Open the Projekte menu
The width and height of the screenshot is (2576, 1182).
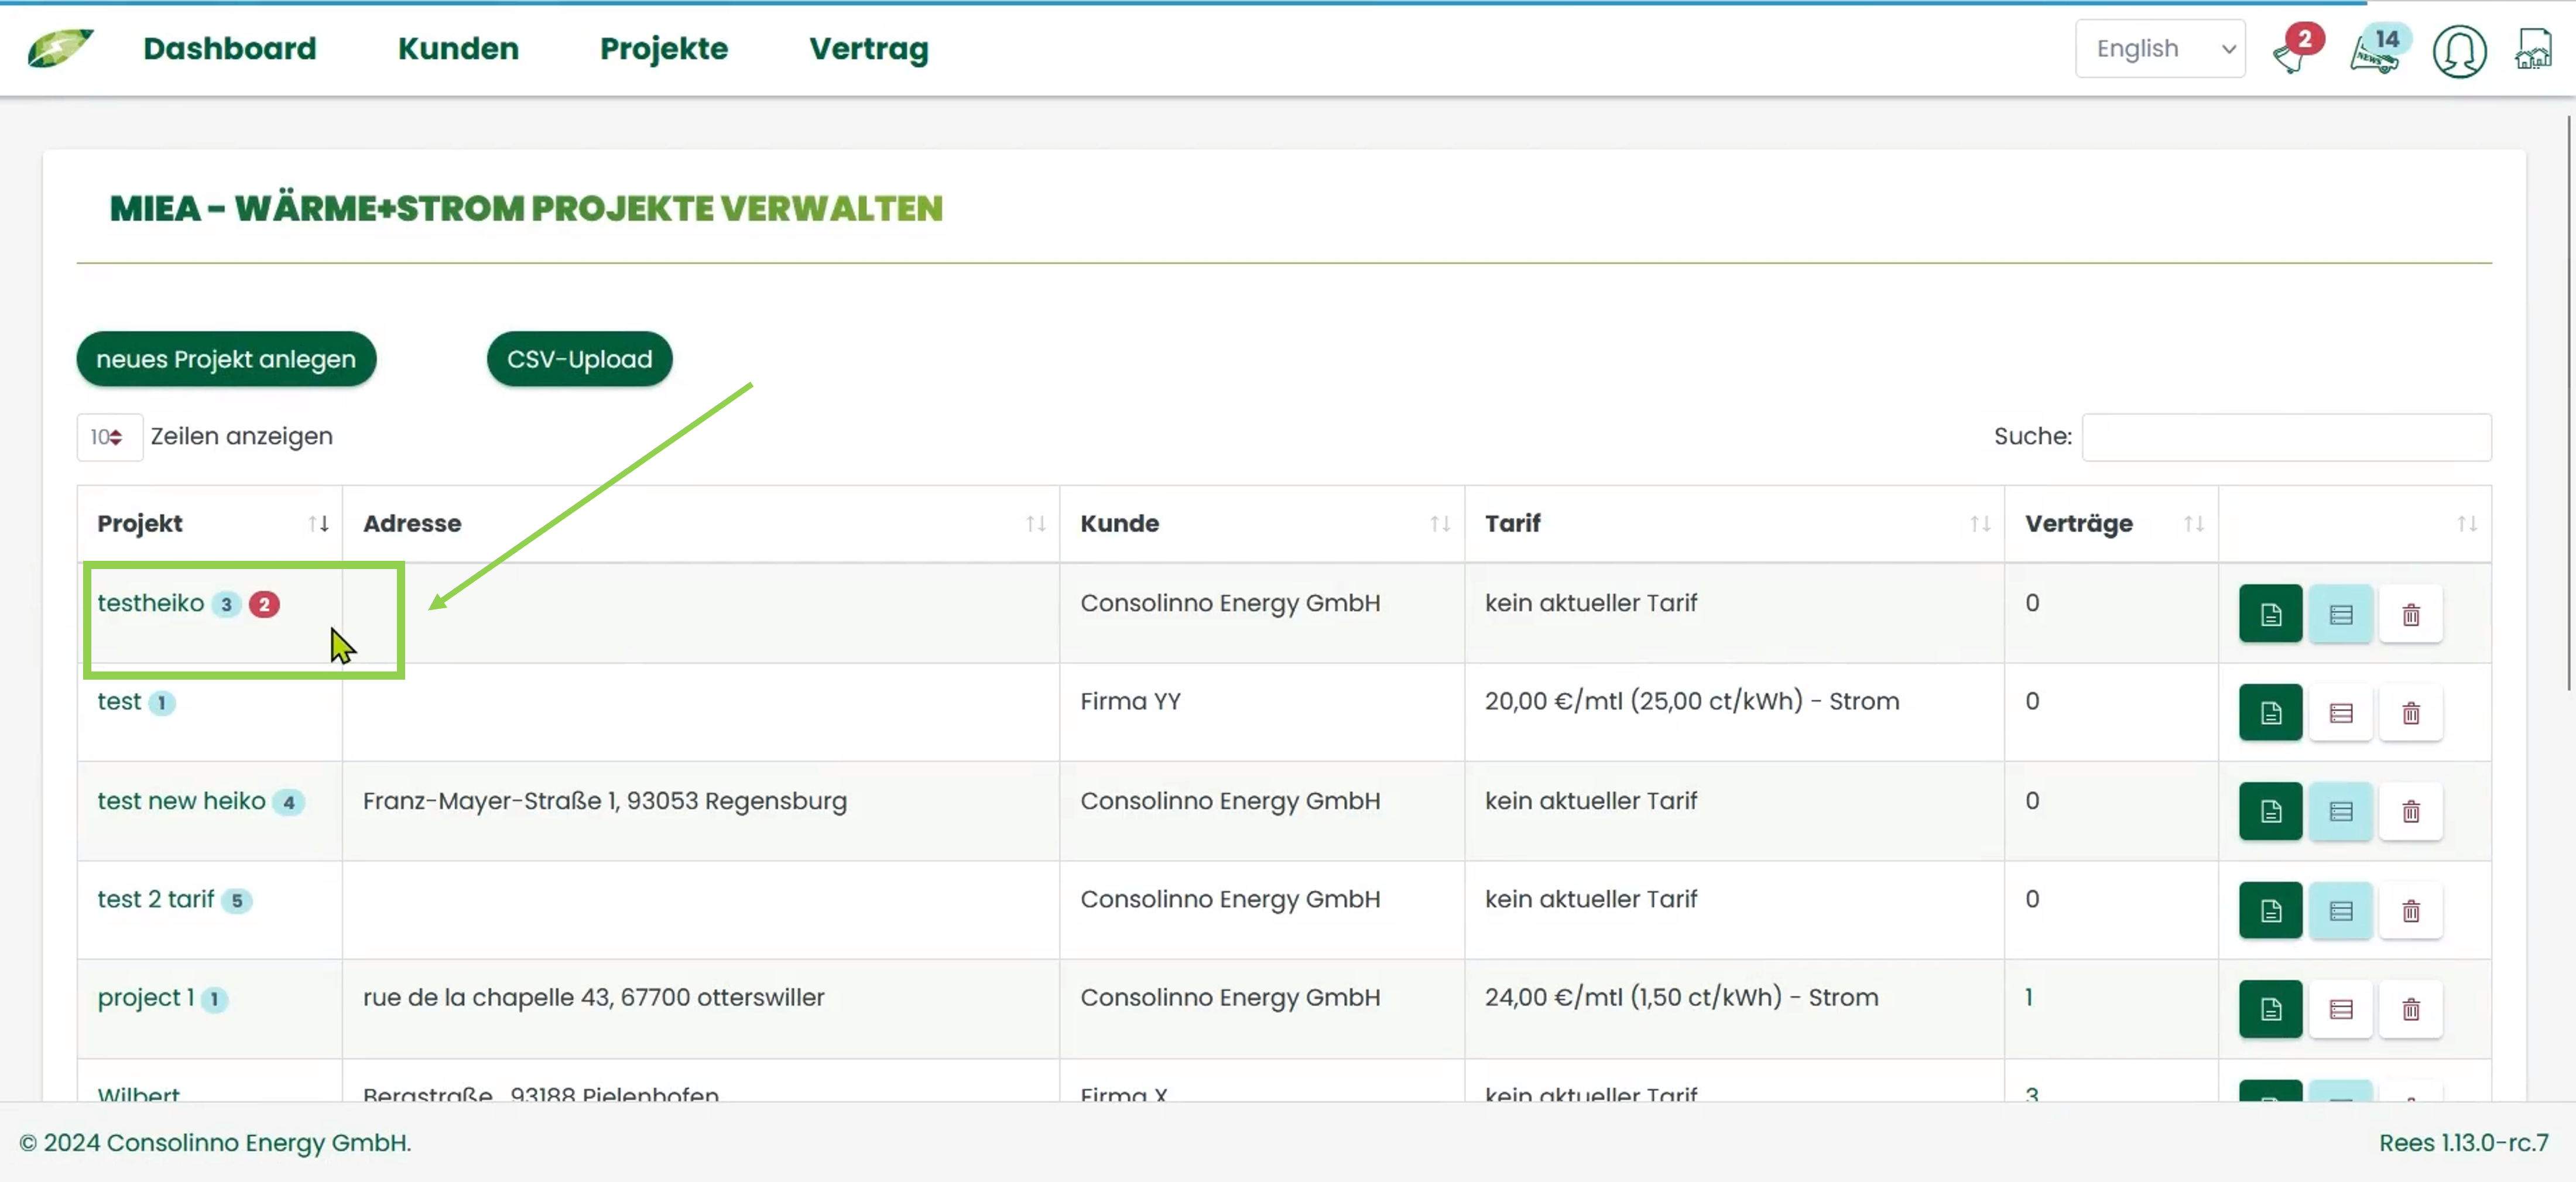(663, 48)
